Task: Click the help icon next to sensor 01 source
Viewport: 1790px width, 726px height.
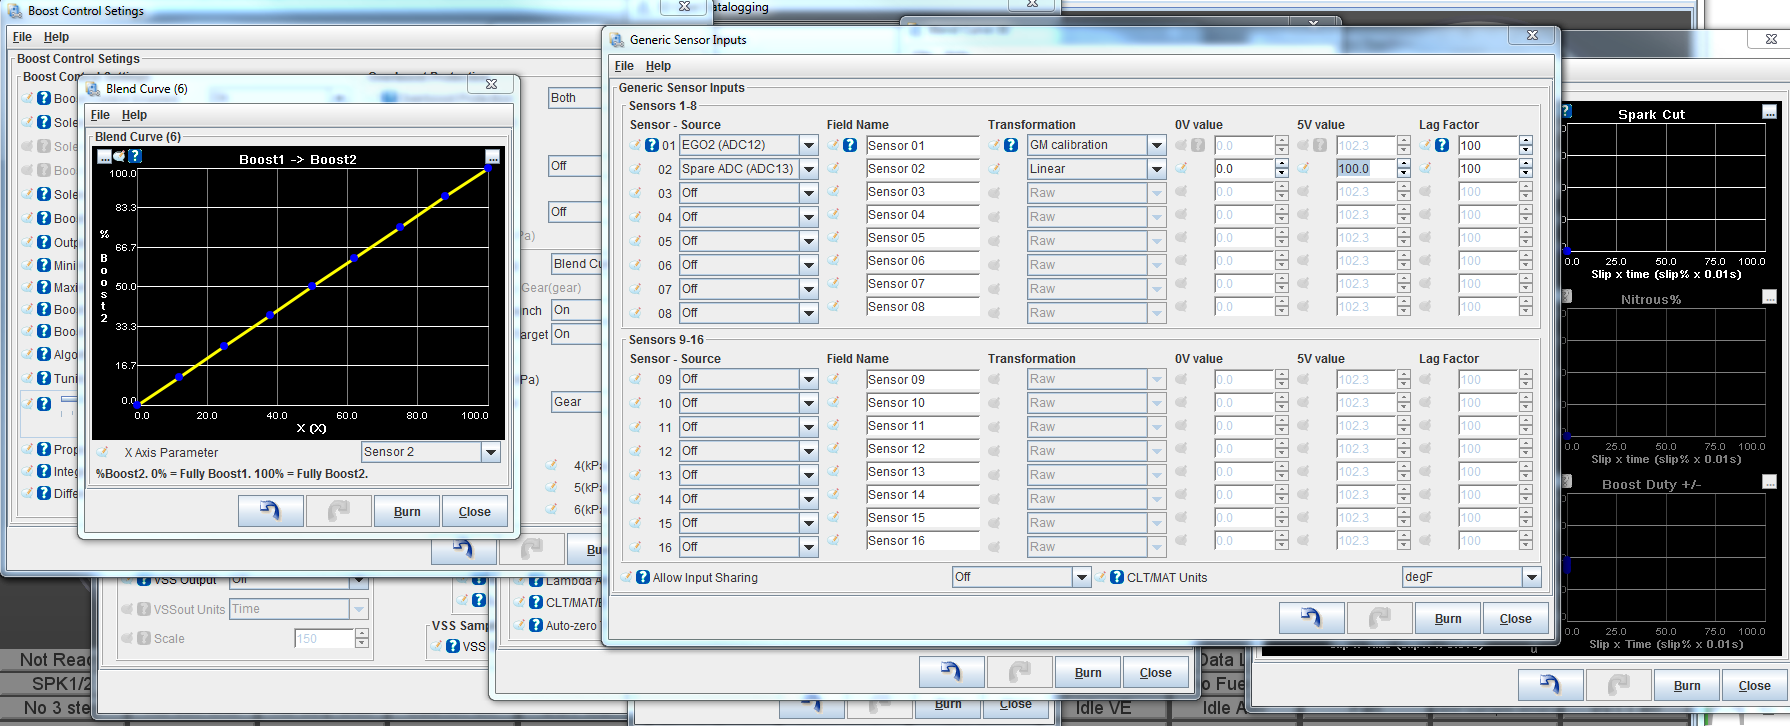Action: [x=652, y=145]
